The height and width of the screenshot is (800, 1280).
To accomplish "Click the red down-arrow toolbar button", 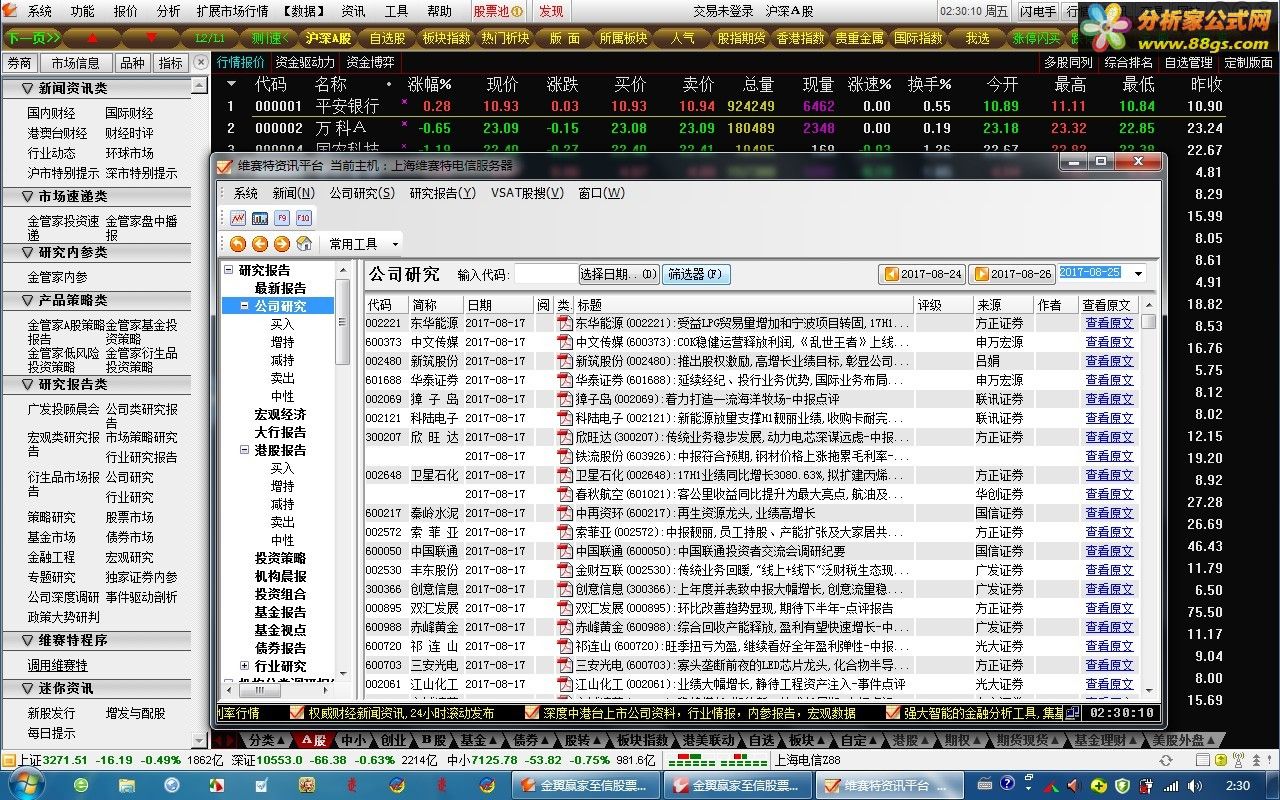I will coord(152,38).
